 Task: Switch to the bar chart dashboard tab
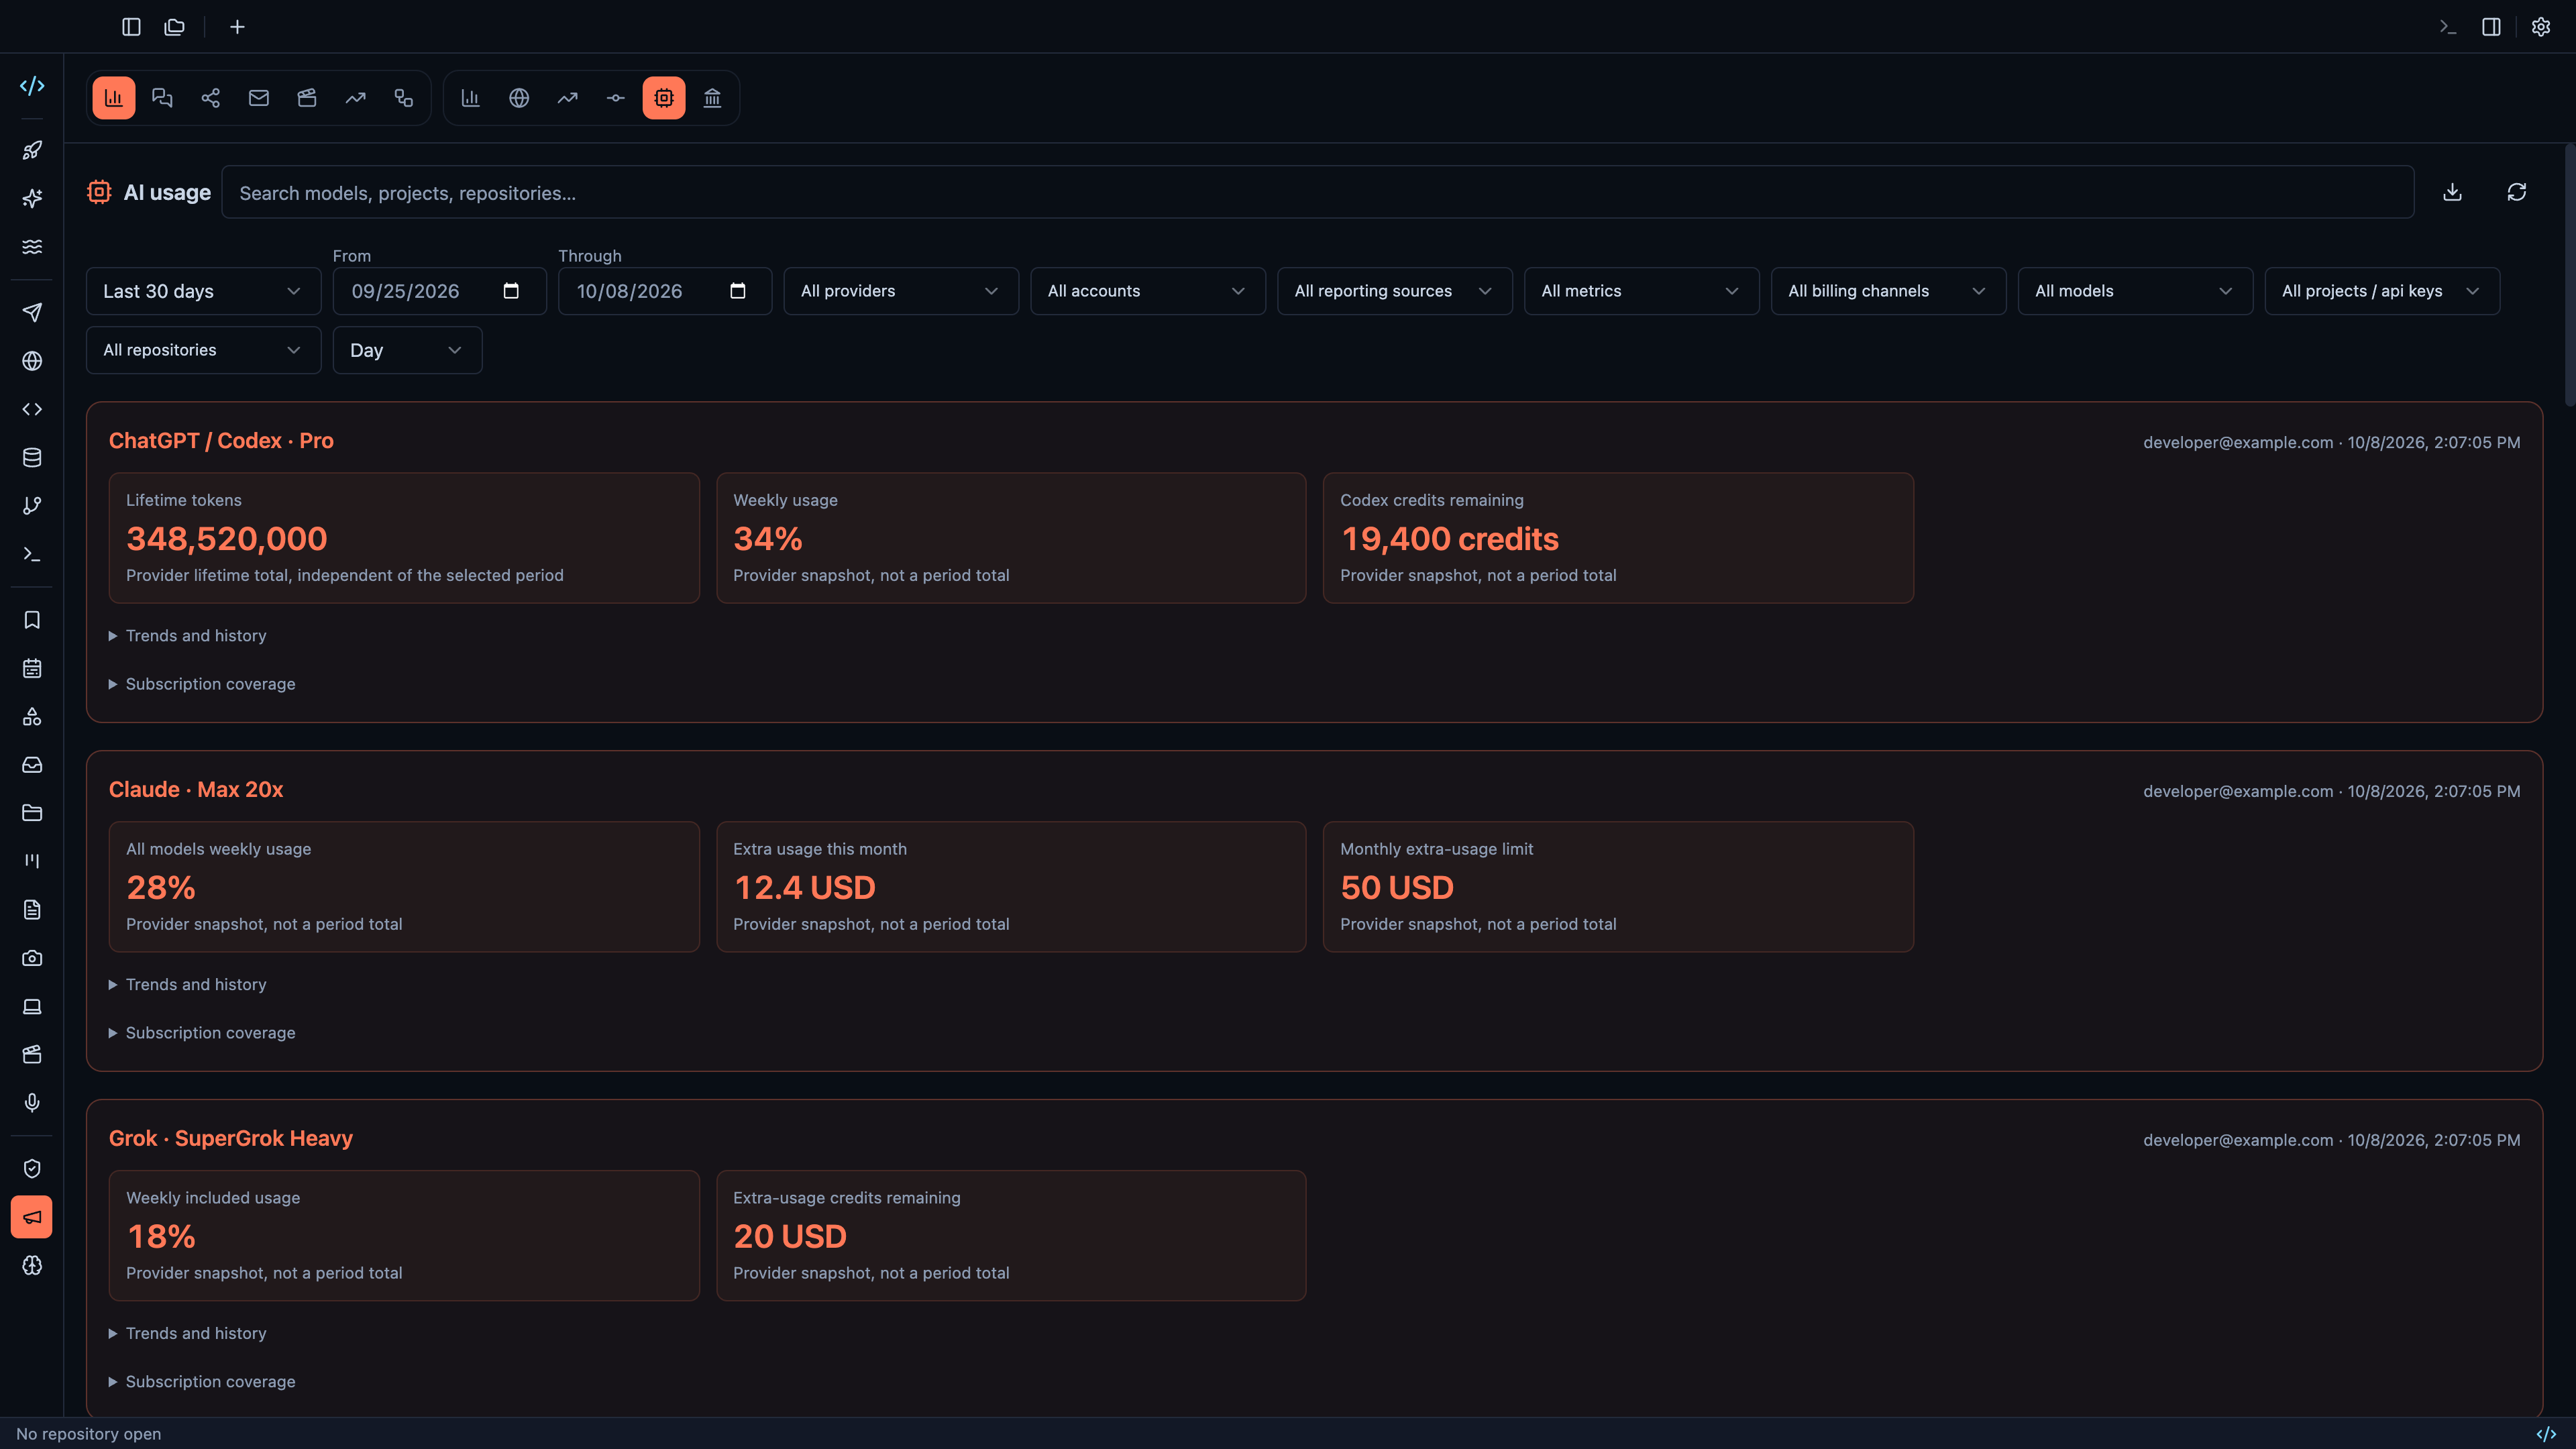[x=114, y=98]
